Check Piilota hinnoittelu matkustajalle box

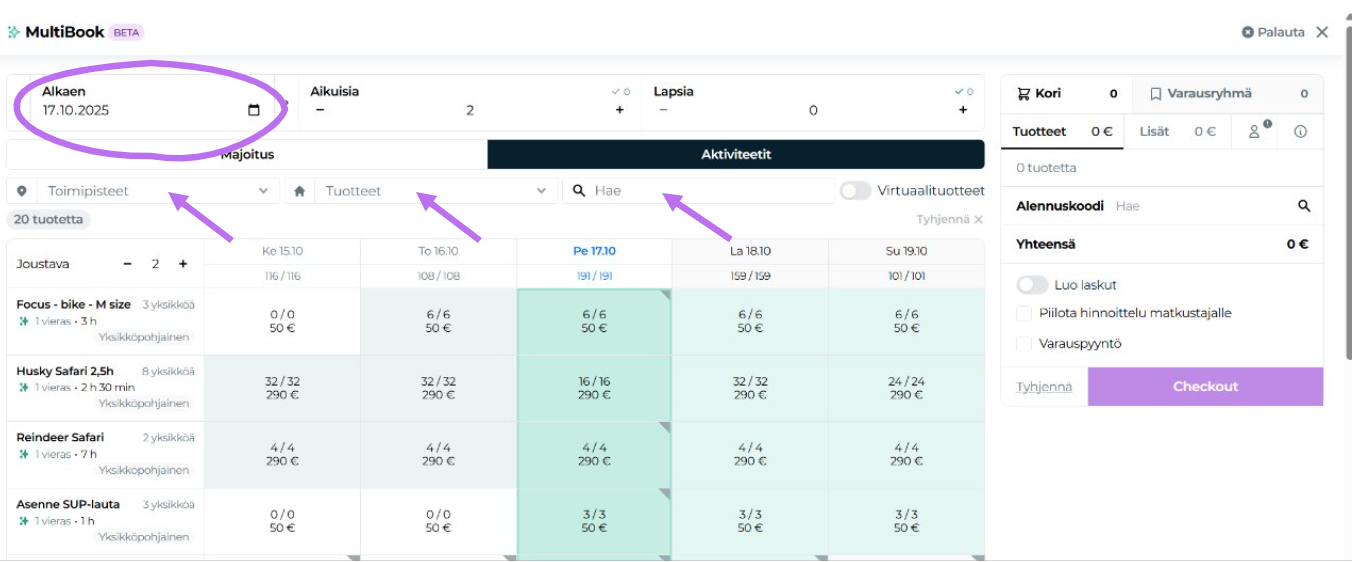1024,313
